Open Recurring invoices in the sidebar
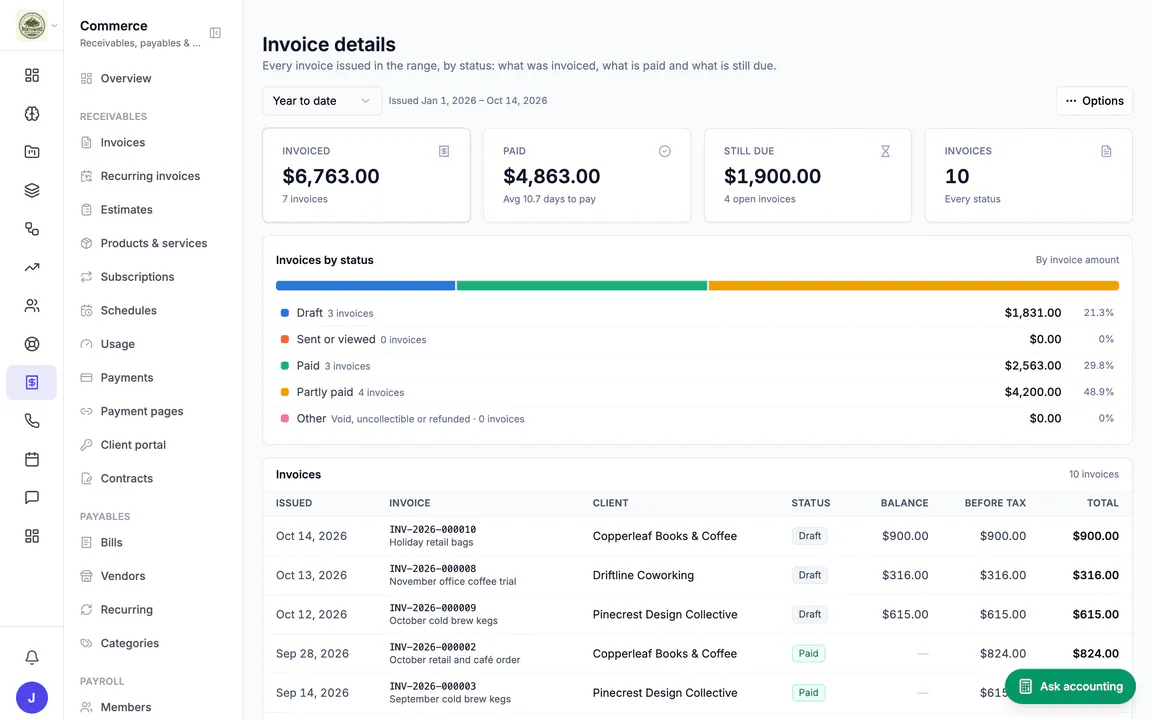Image resolution: width=1152 pixels, height=720 pixels. (150, 176)
